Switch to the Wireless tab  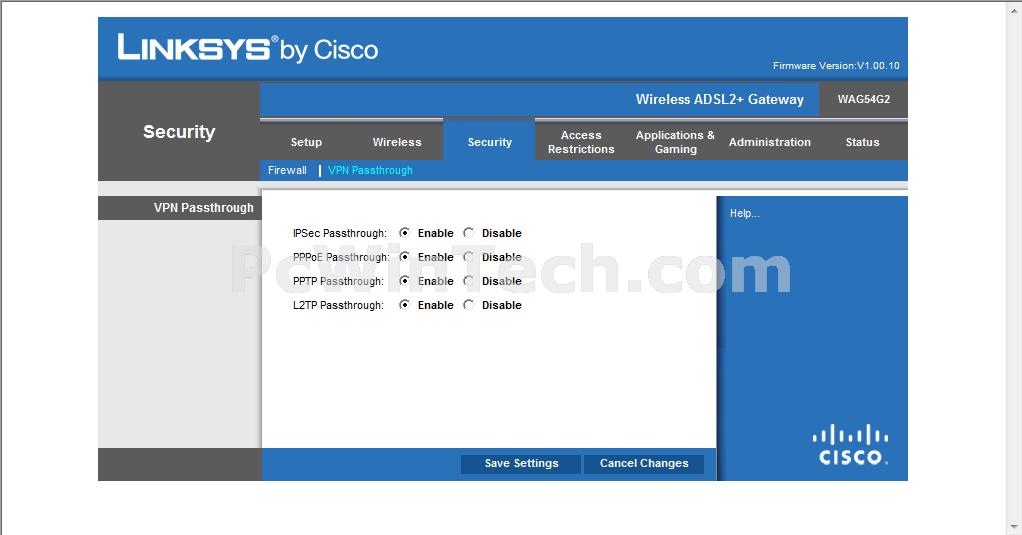click(397, 142)
